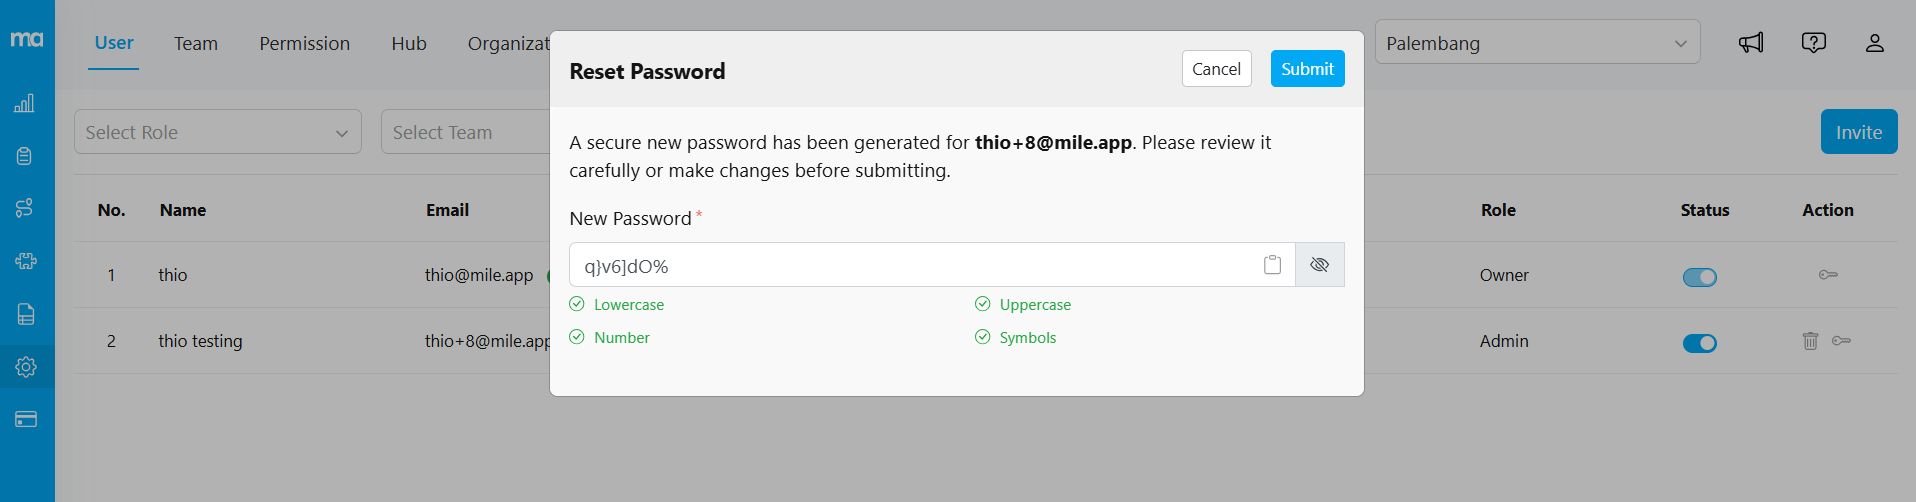Open the Select Team dropdown
Viewport: 1916px width, 502px height.
(465, 132)
